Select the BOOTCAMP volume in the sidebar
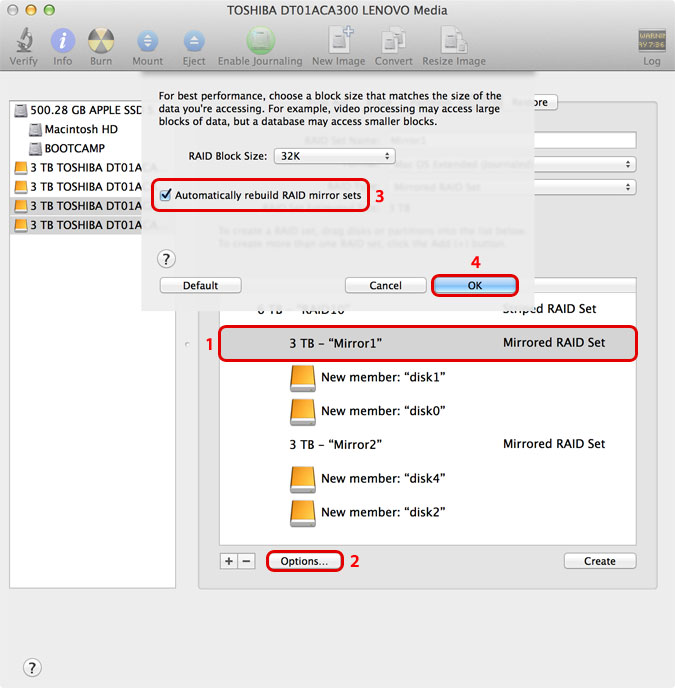 tap(76, 148)
